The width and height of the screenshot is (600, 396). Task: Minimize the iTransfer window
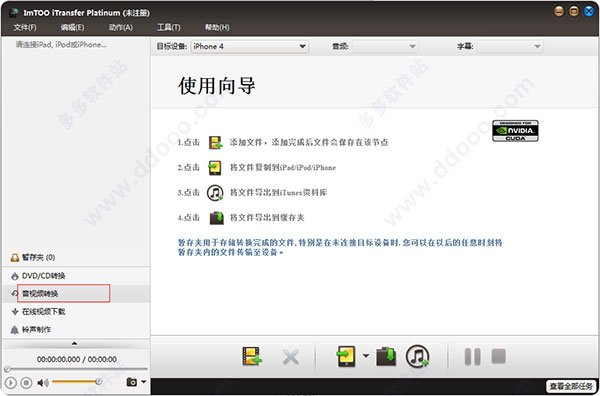click(559, 11)
